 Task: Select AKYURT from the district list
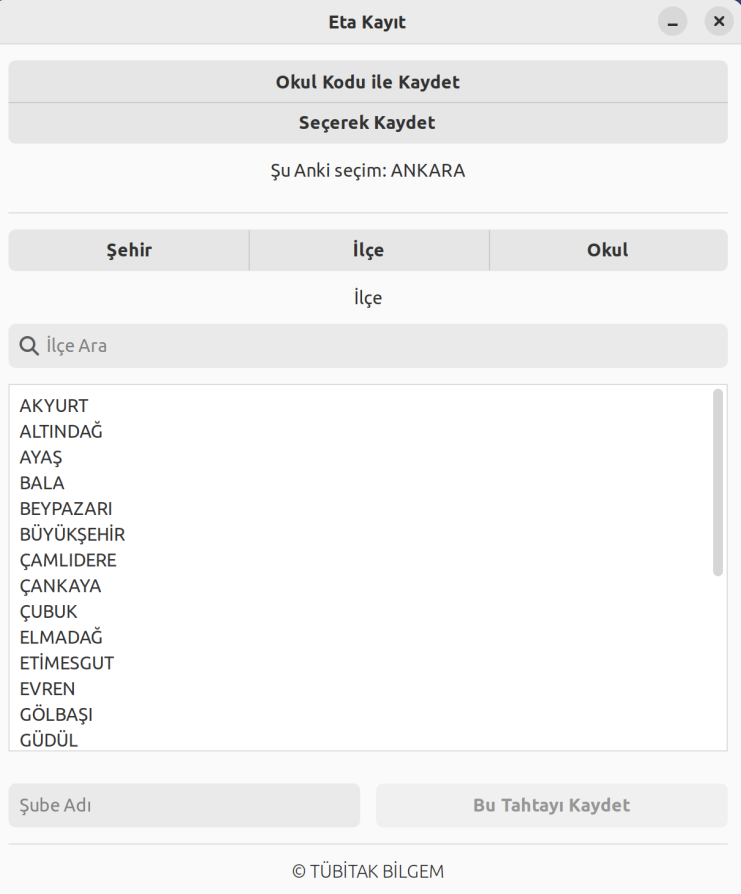click(54, 406)
